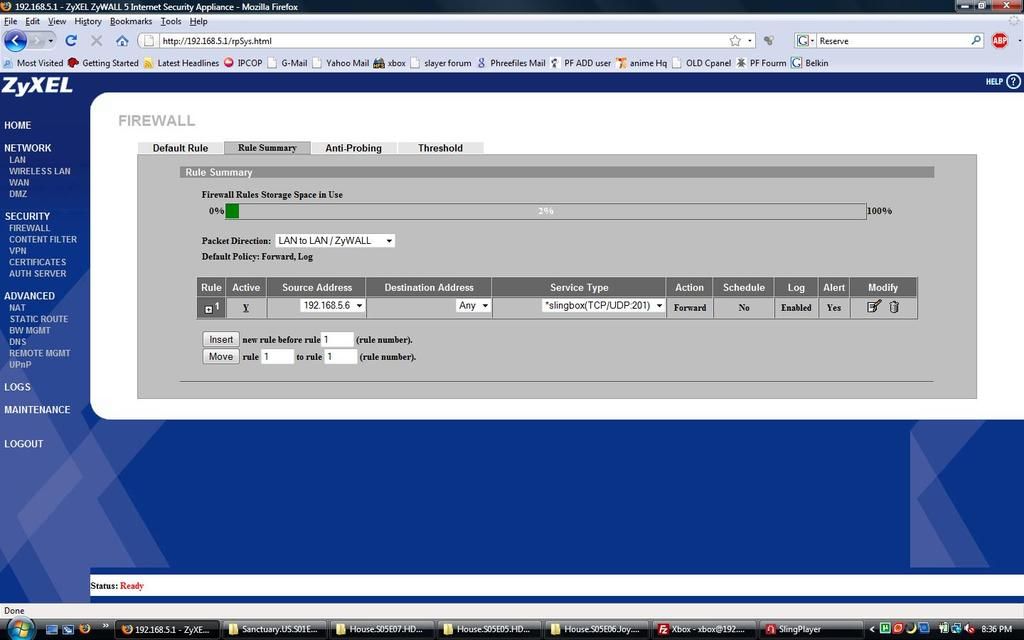Click the Reload page icon

click(71, 40)
